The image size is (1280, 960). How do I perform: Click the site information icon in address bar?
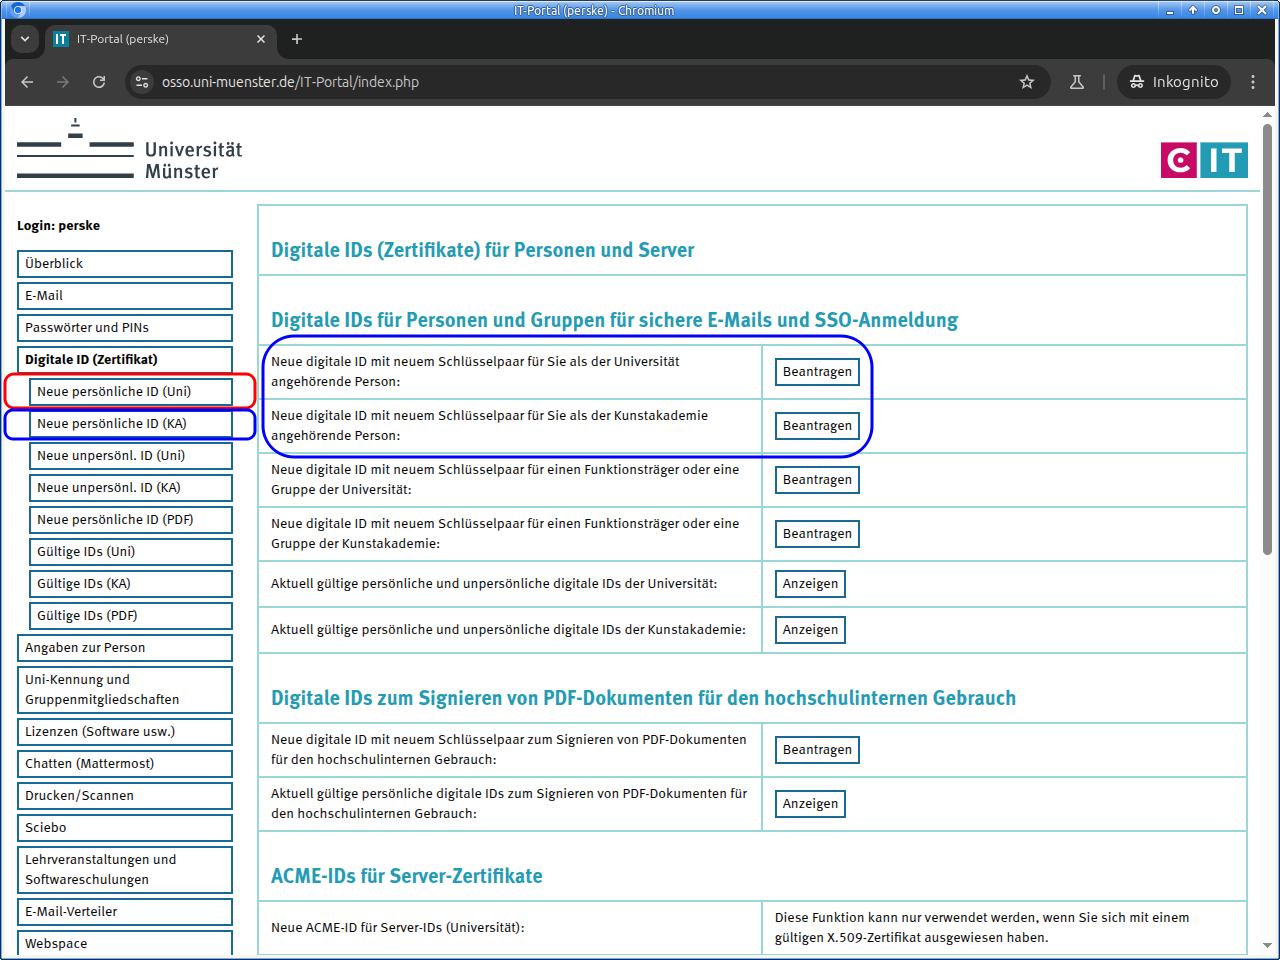tap(142, 82)
